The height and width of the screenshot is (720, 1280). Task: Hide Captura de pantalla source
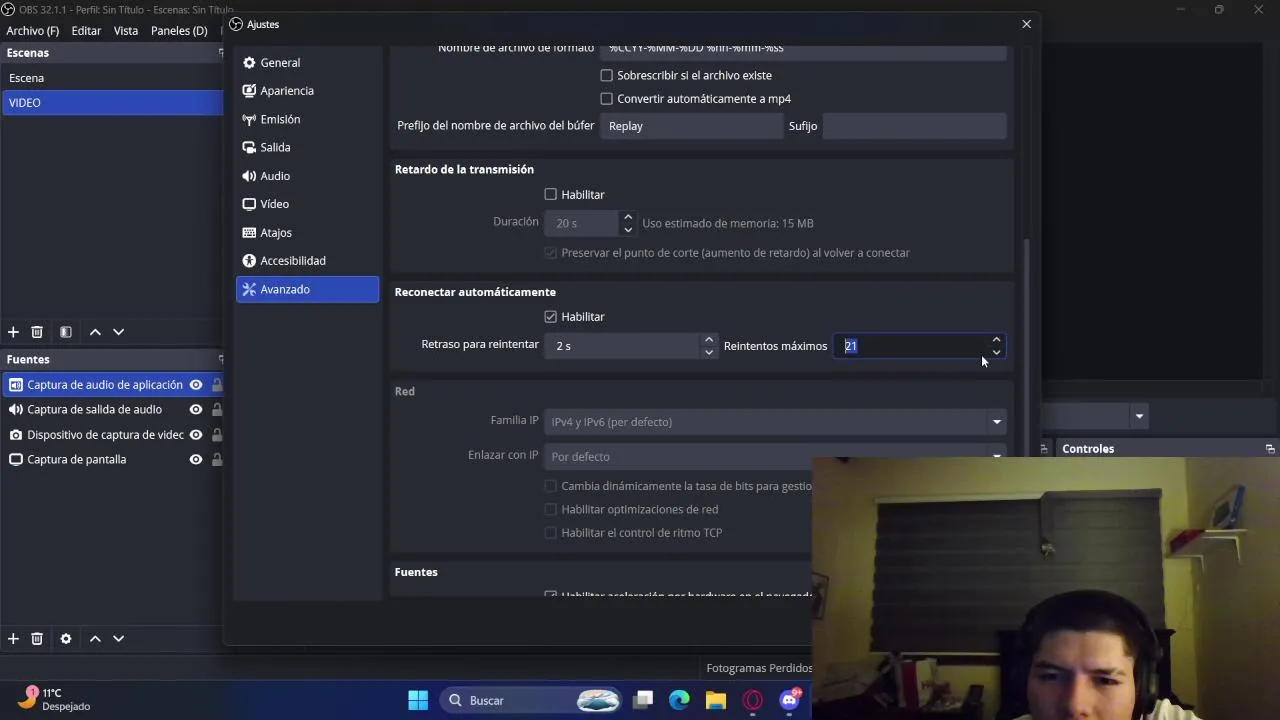(x=196, y=460)
